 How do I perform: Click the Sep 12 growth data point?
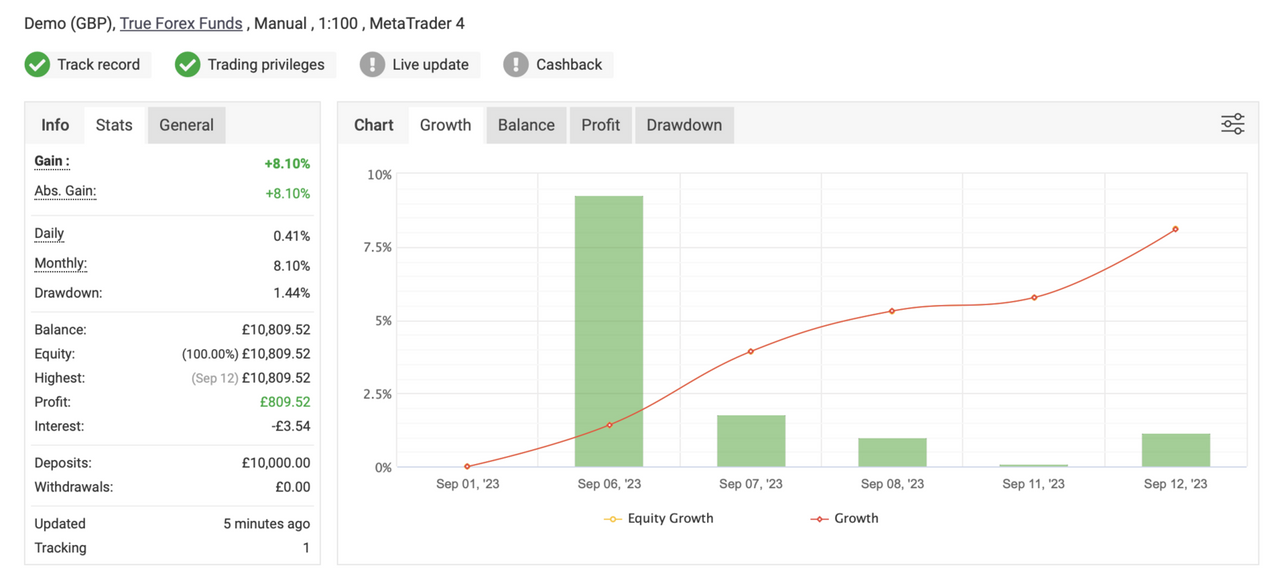coord(1175,229)
